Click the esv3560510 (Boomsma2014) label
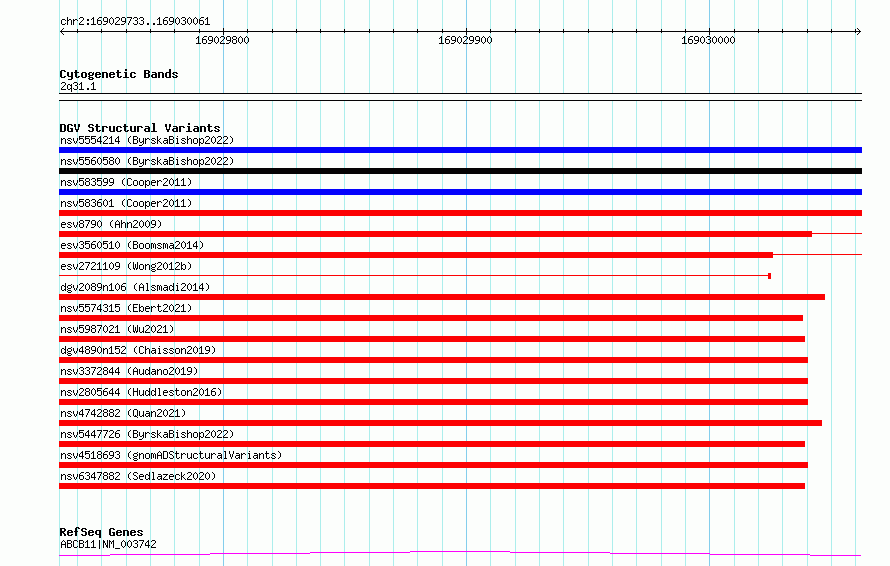 [132, 245]
